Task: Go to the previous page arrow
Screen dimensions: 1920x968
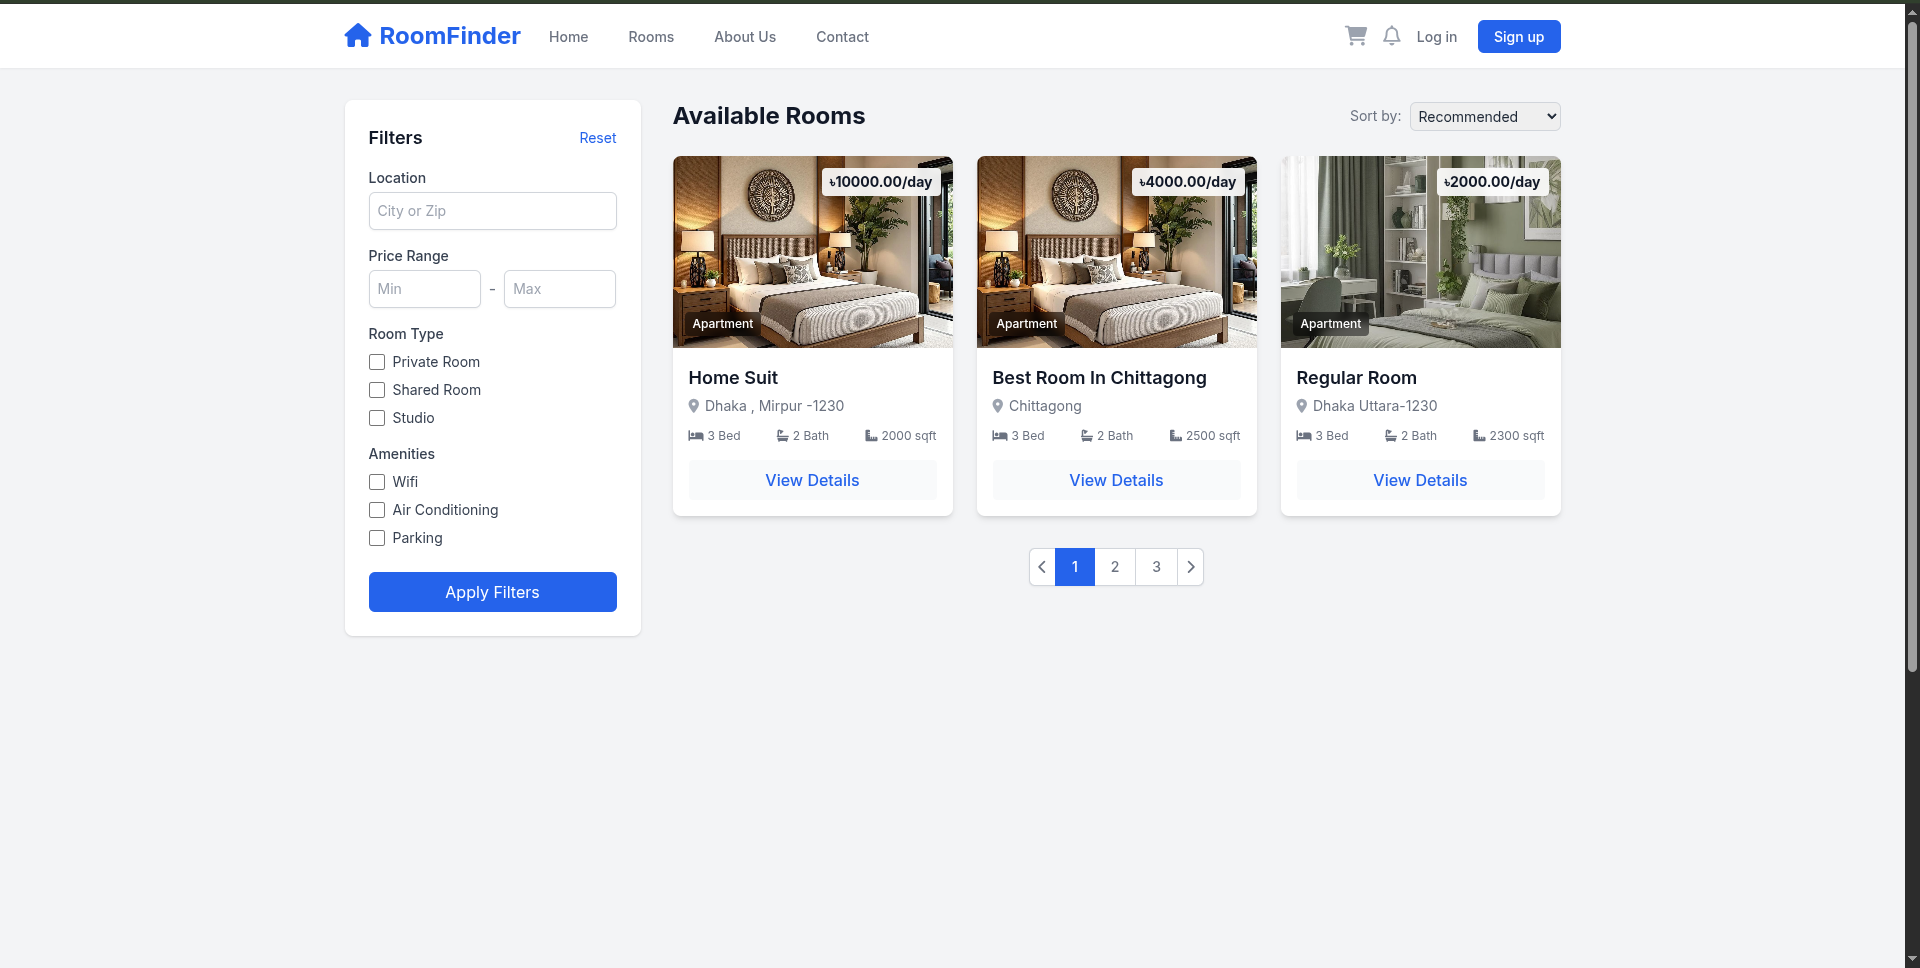Action: (1042, 567)
